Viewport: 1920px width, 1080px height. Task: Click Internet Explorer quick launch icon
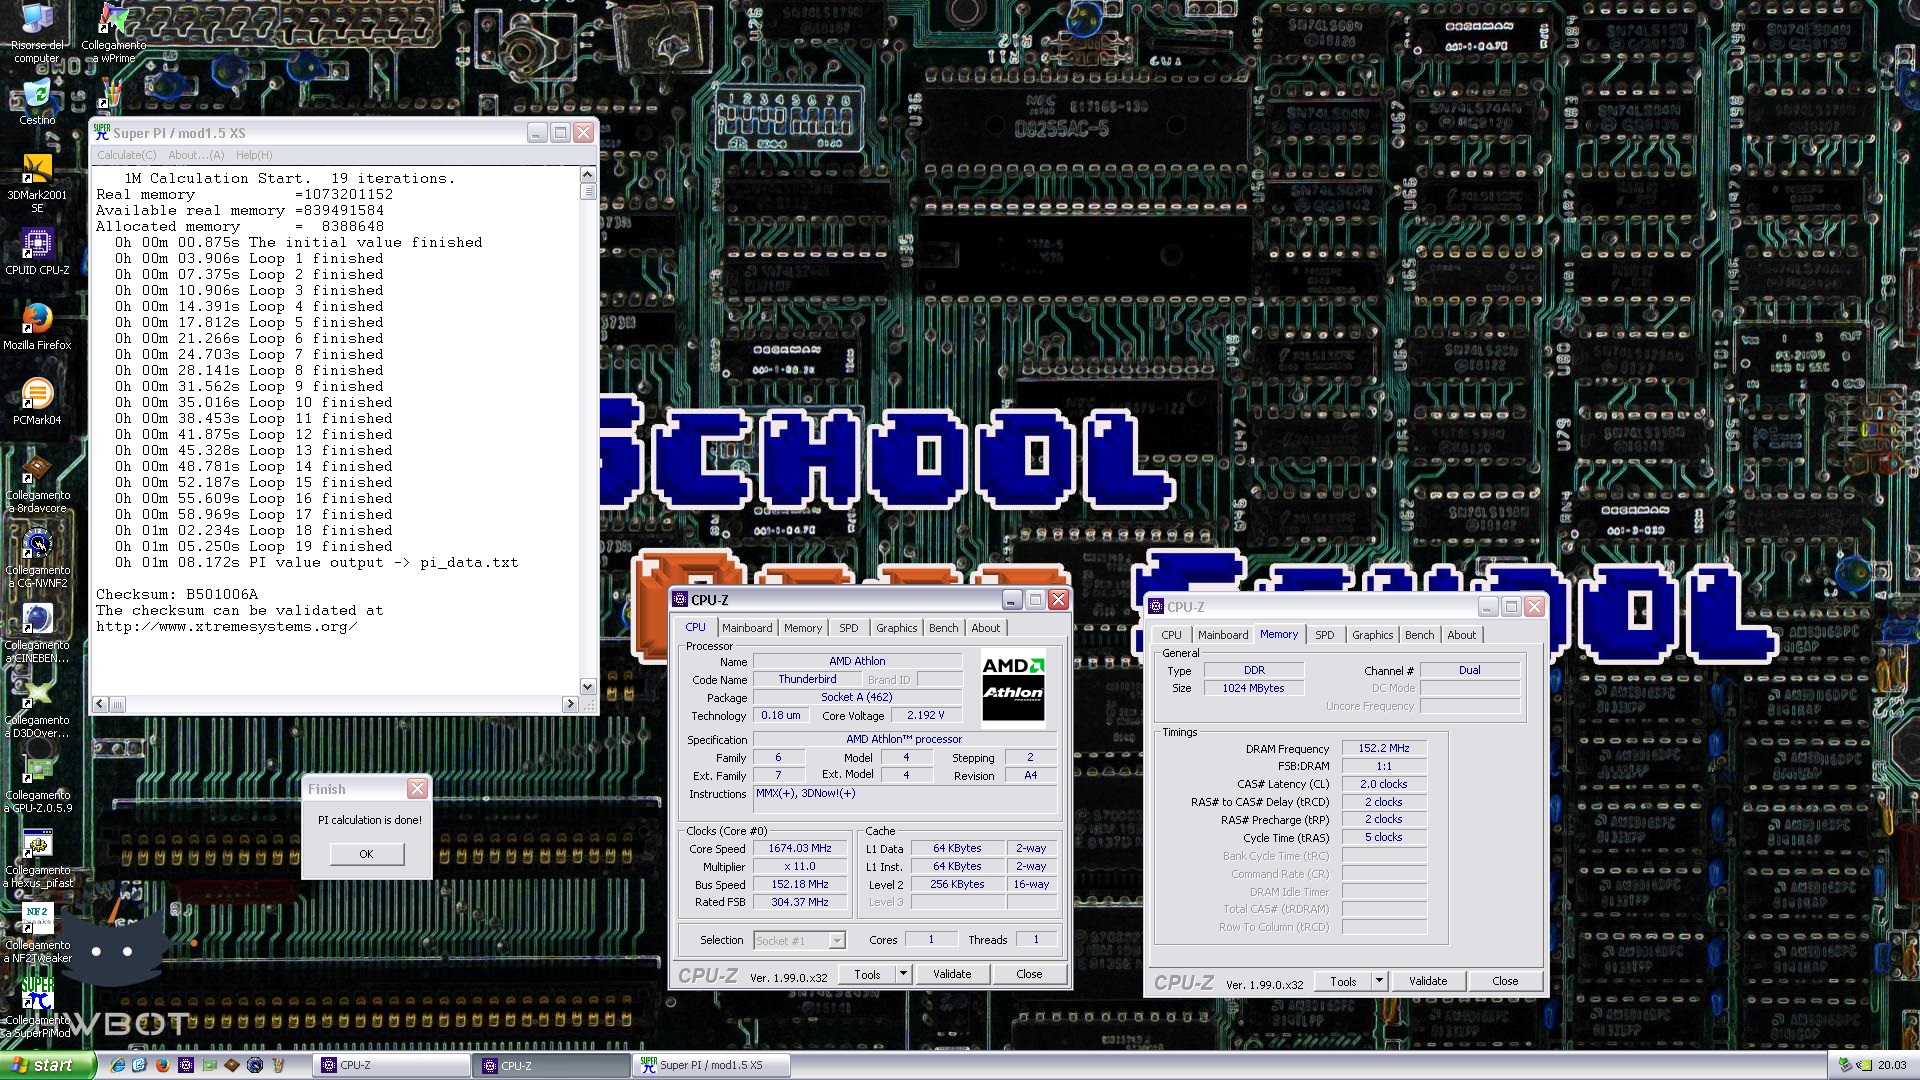[117, 1065]
